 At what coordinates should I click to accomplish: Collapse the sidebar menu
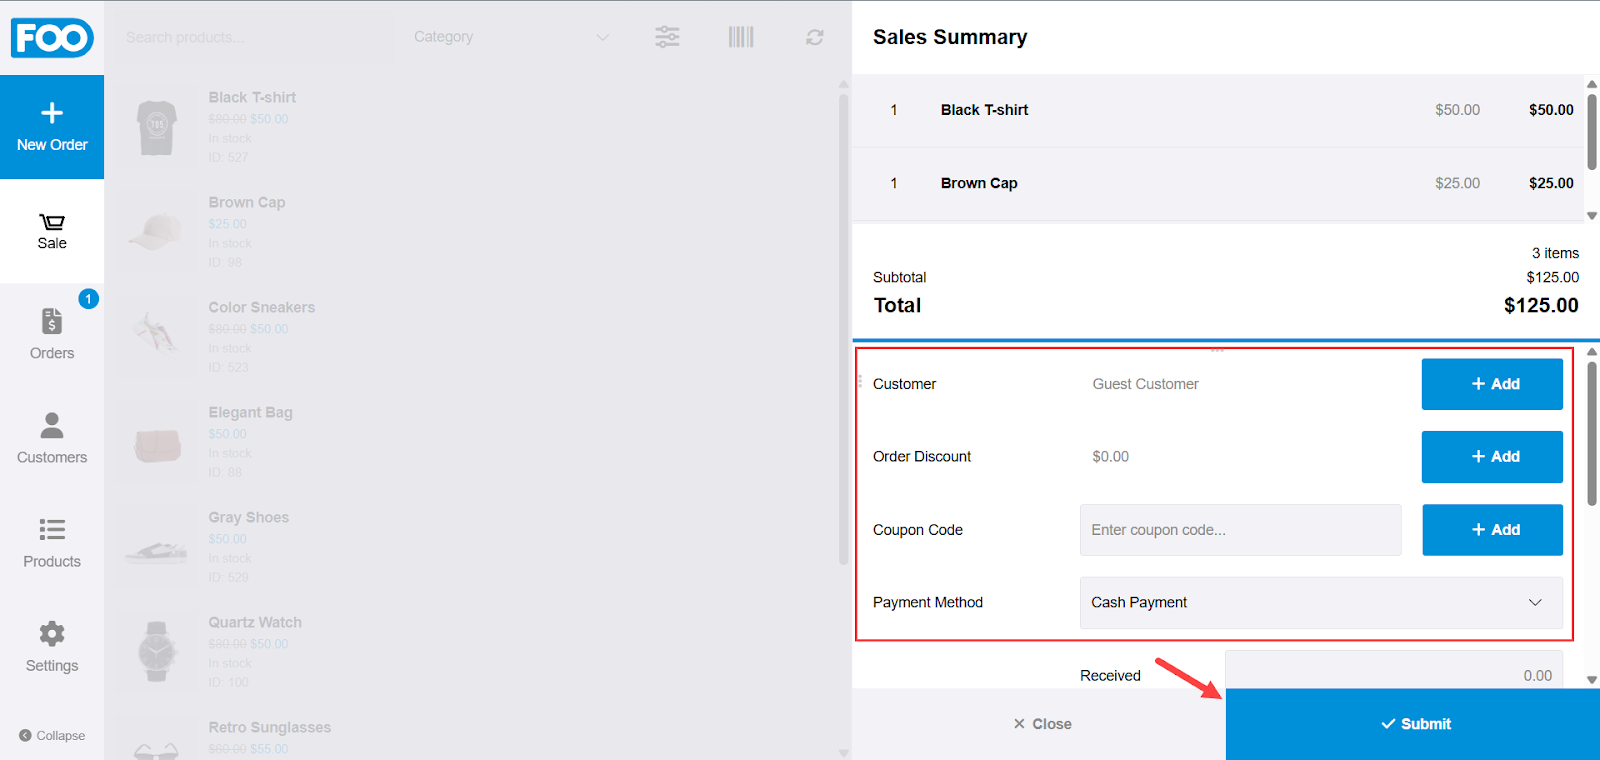point(52,735)
